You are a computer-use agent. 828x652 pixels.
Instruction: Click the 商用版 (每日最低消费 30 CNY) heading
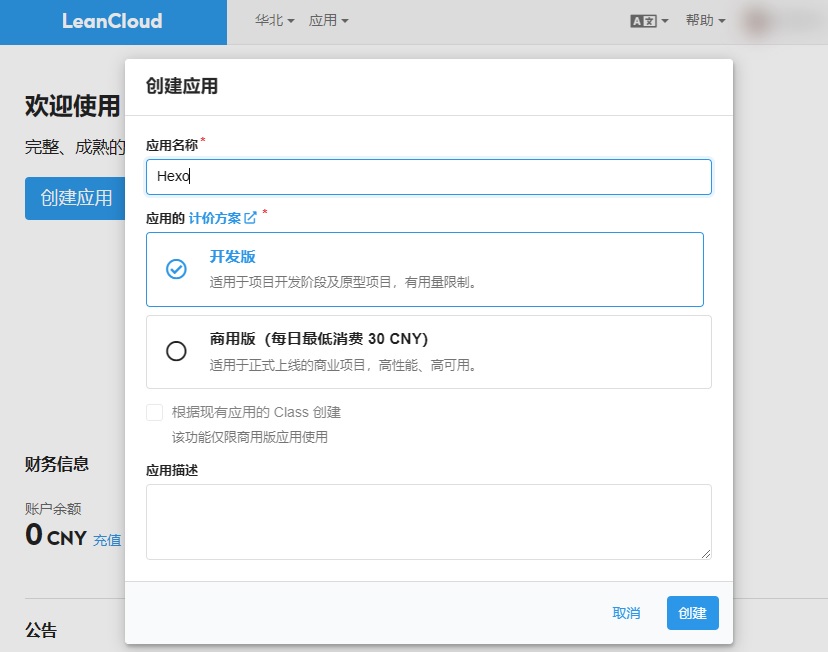[x=319, y=338]
